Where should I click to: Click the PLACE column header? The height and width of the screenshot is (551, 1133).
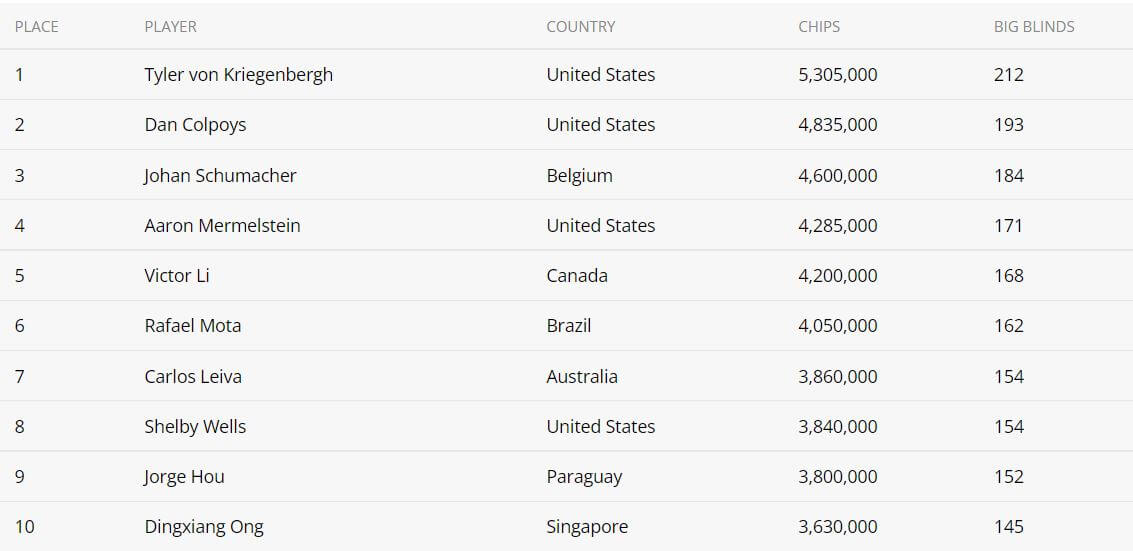(37, 27)
